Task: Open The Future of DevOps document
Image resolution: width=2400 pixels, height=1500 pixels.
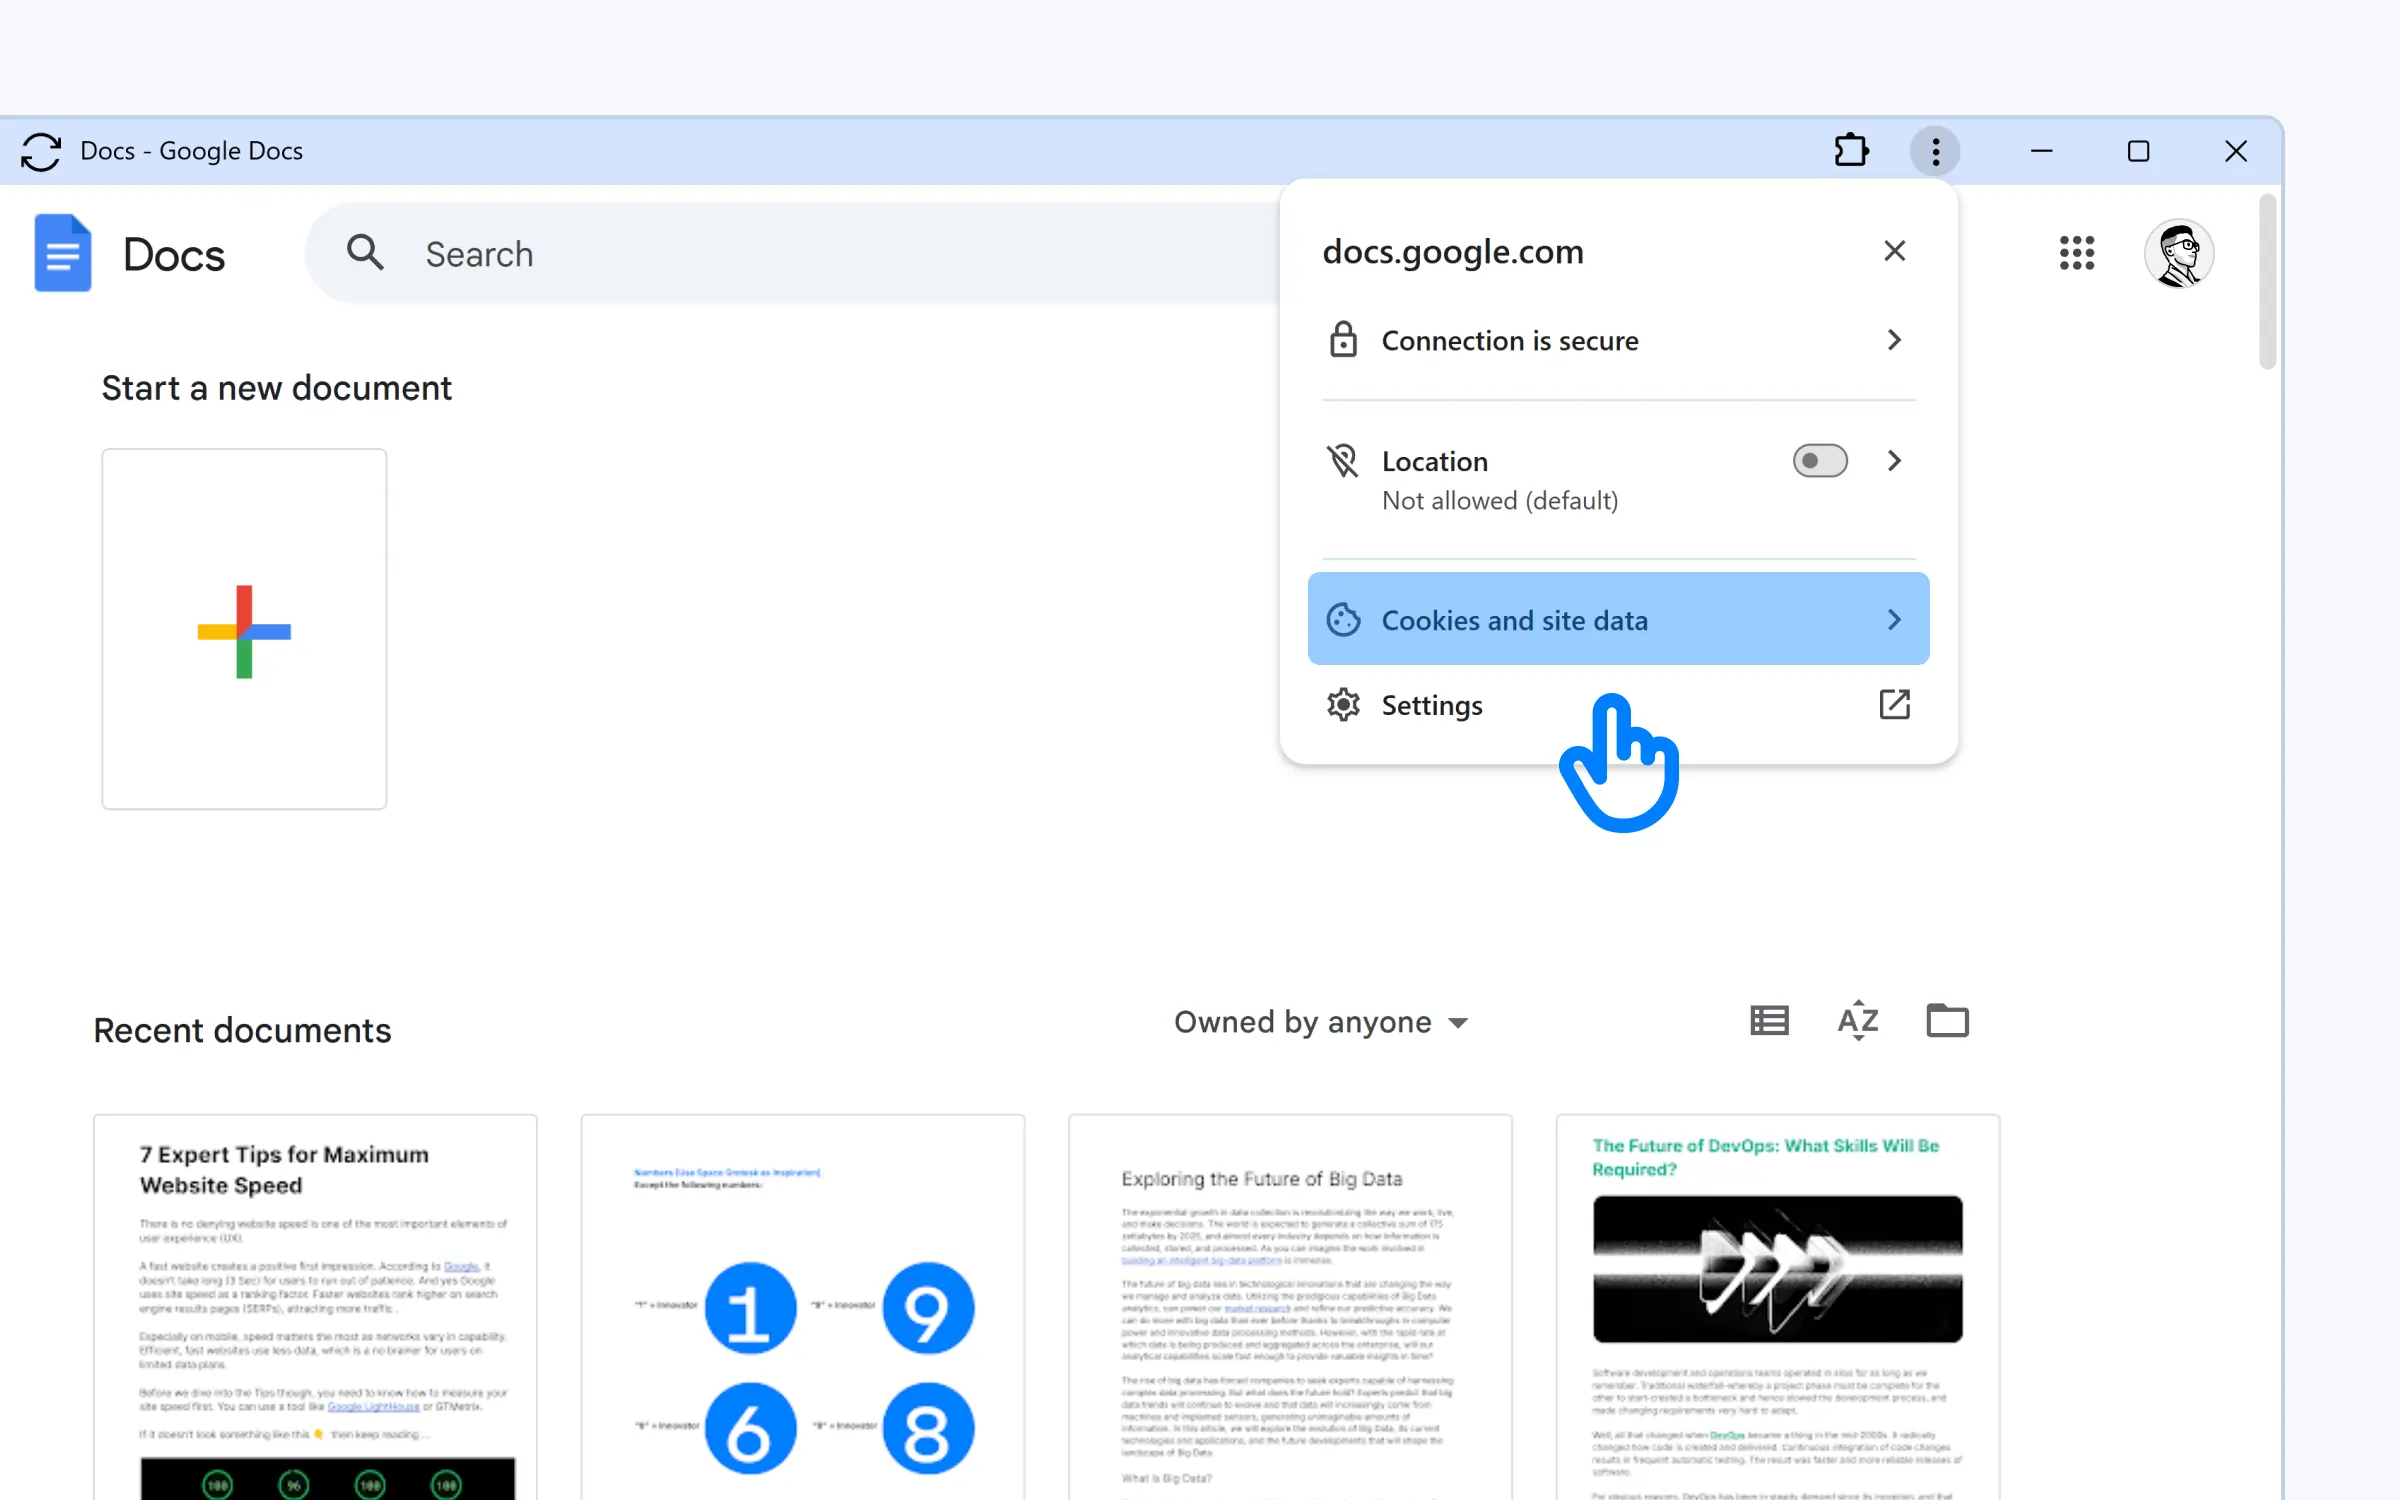Action: tap(1778, 1307)
